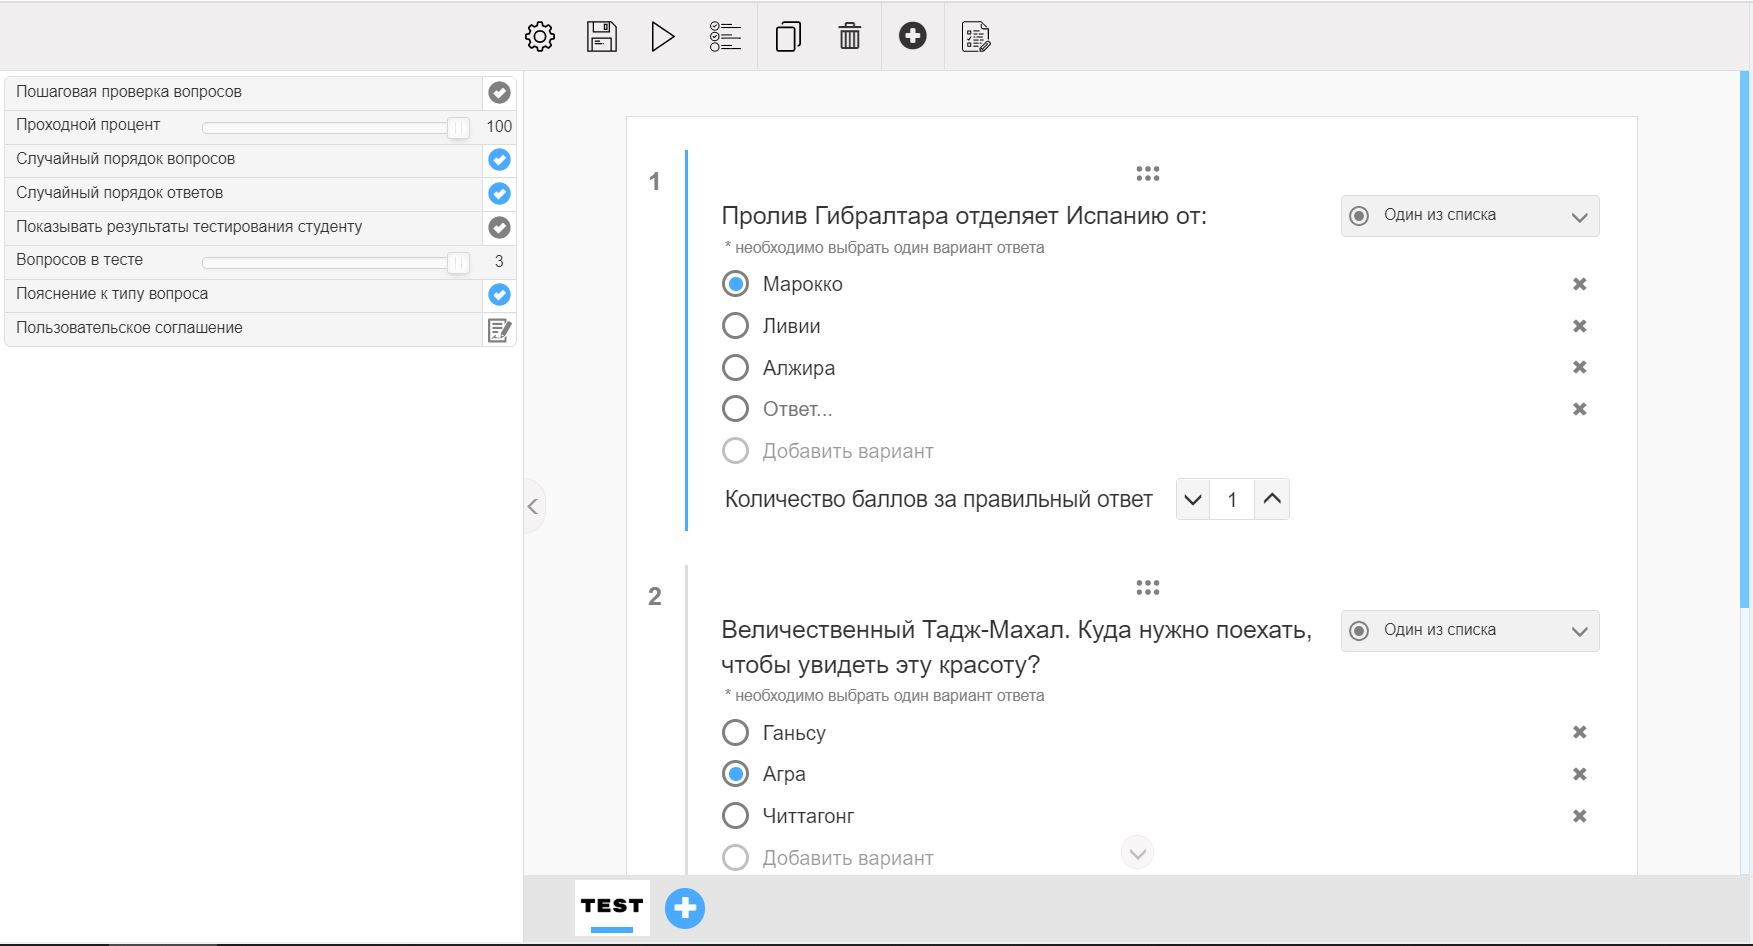Viewport: 1753px width, 946px height.
Task: Collapse the left settings panel arrow
Action: coord(533,506)
